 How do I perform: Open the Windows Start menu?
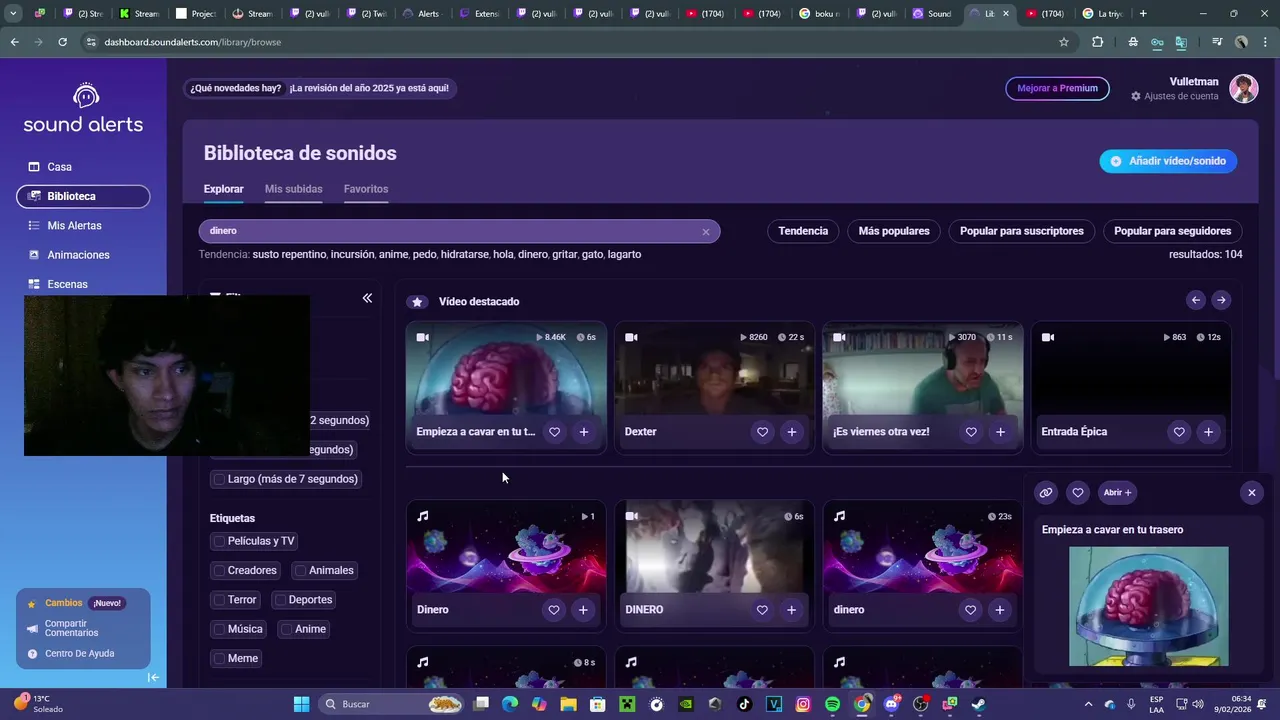coord(301,704)
